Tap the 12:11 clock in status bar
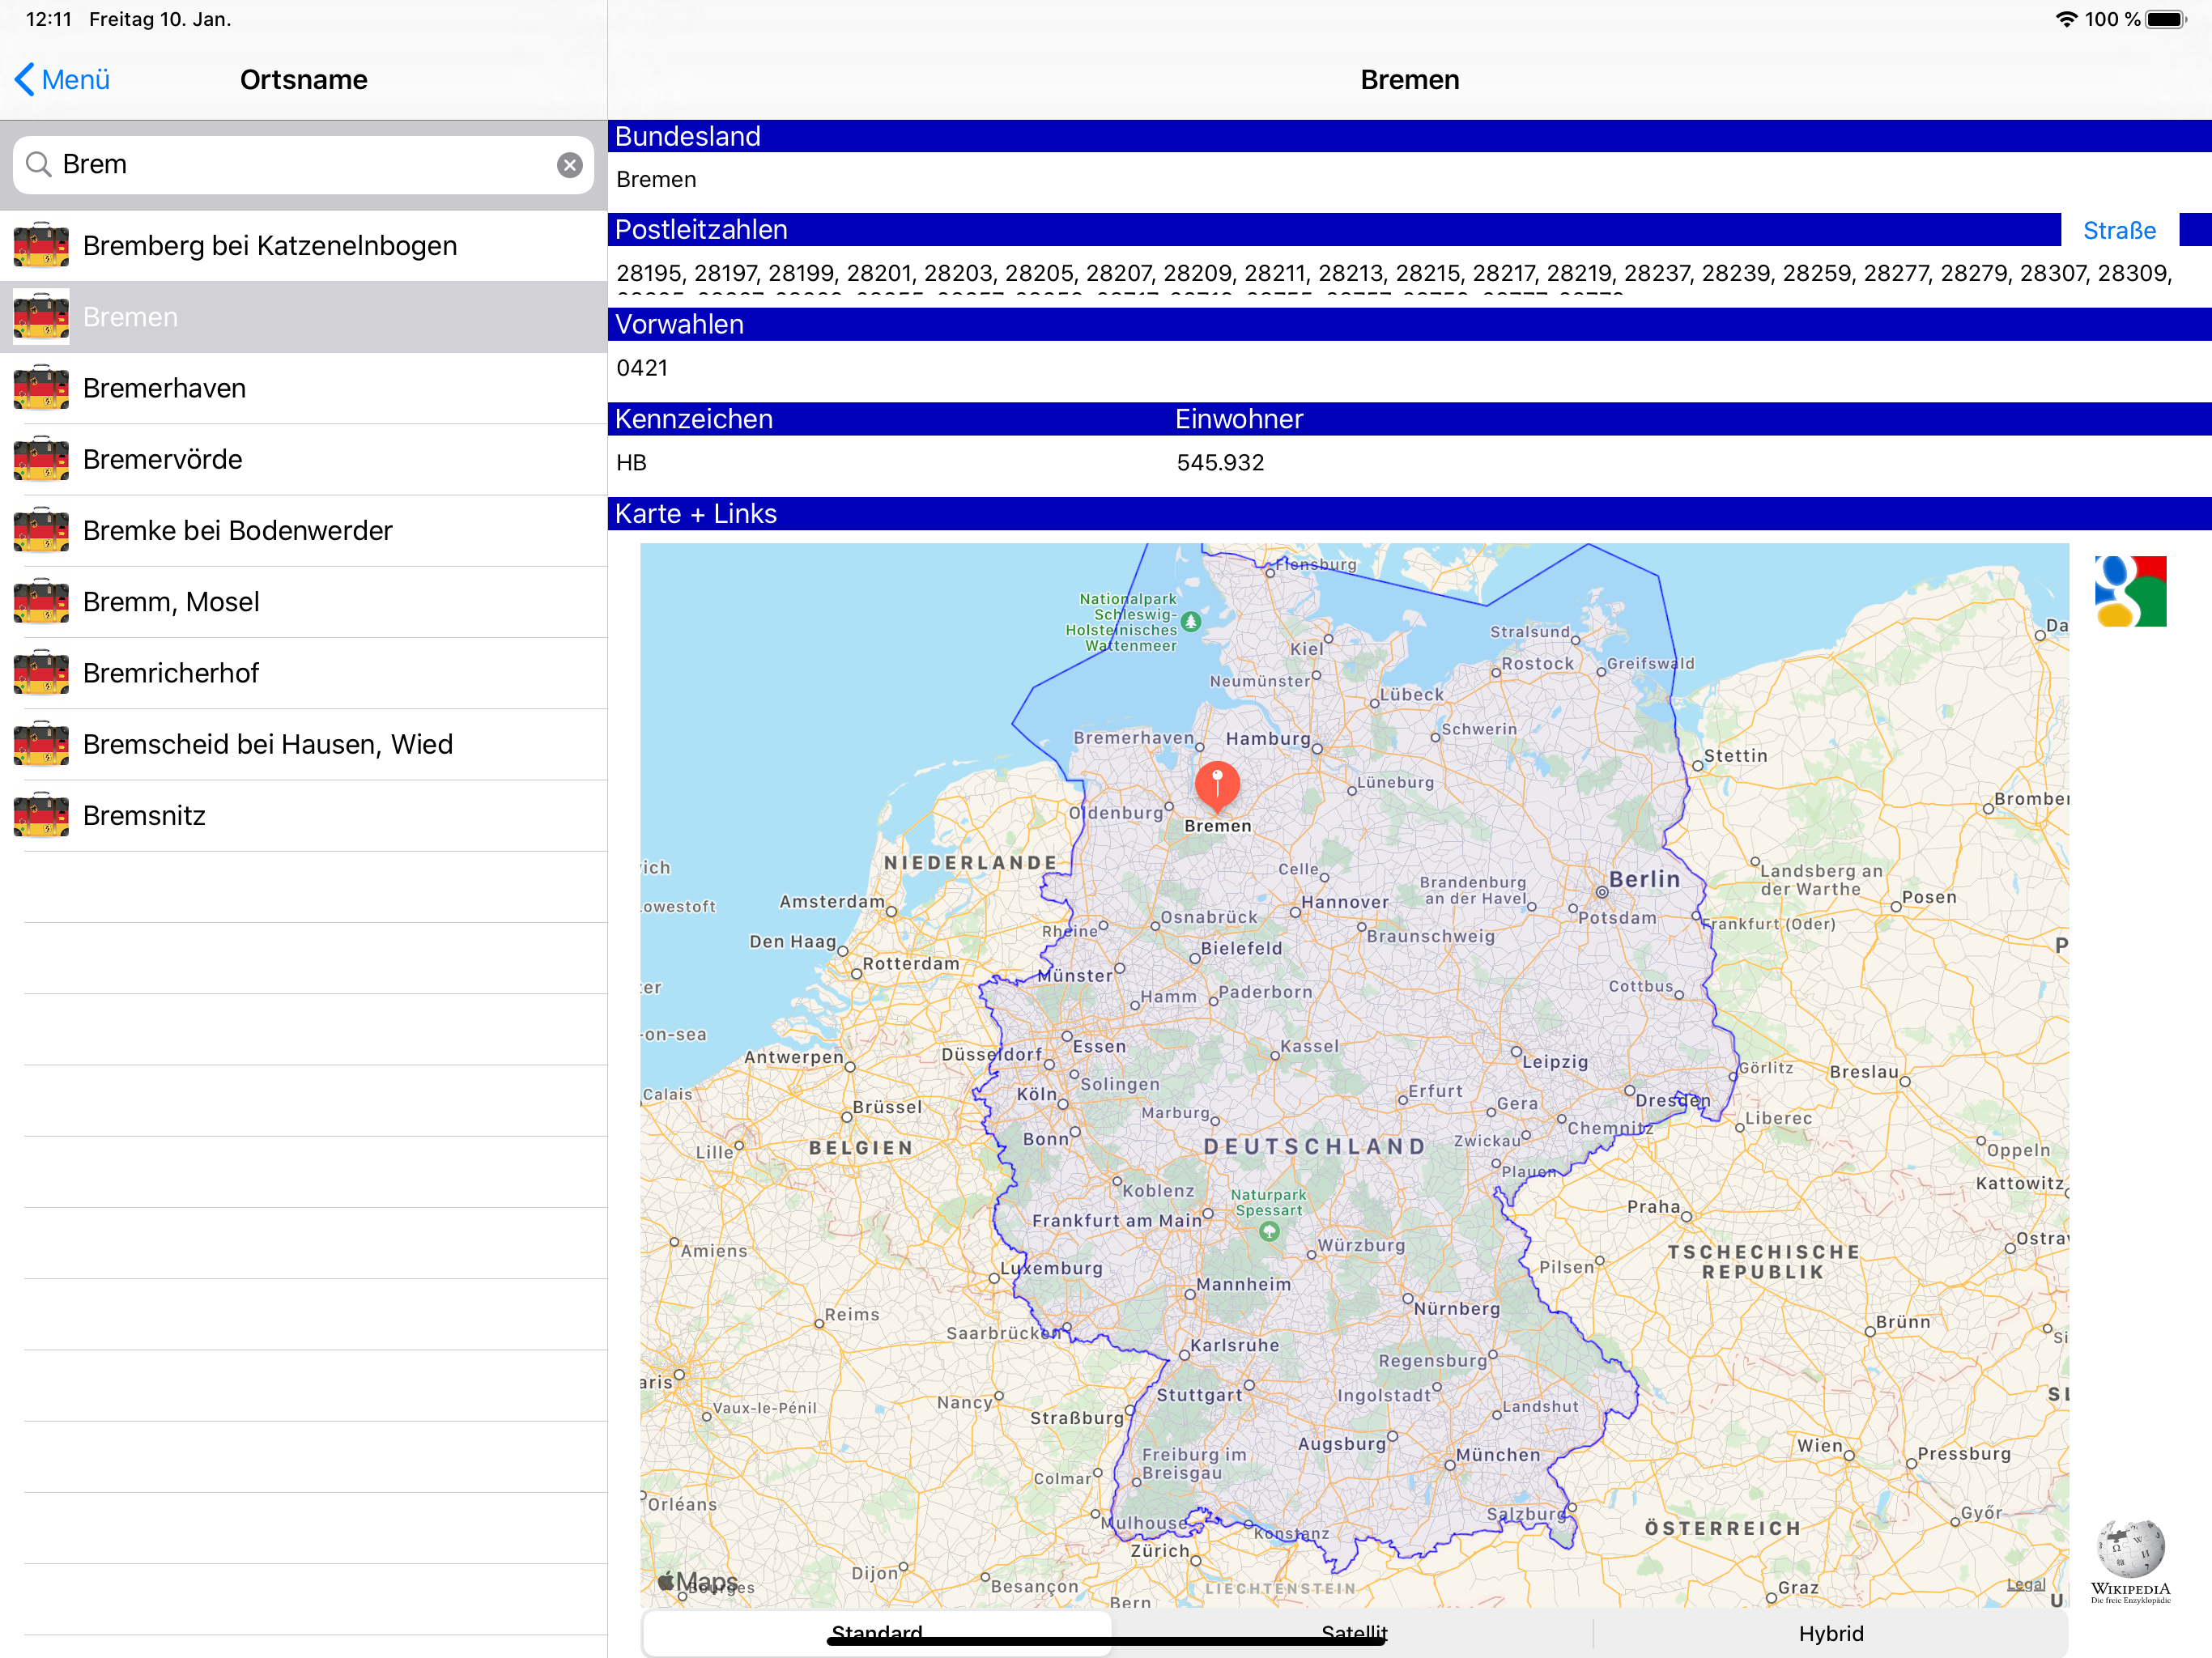2212x1658 pixels. [49, 19]
